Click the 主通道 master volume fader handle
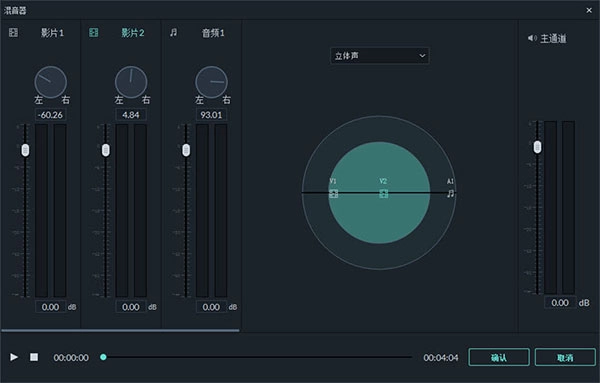This screenshot has width=600, height=383. click(538, 147)
